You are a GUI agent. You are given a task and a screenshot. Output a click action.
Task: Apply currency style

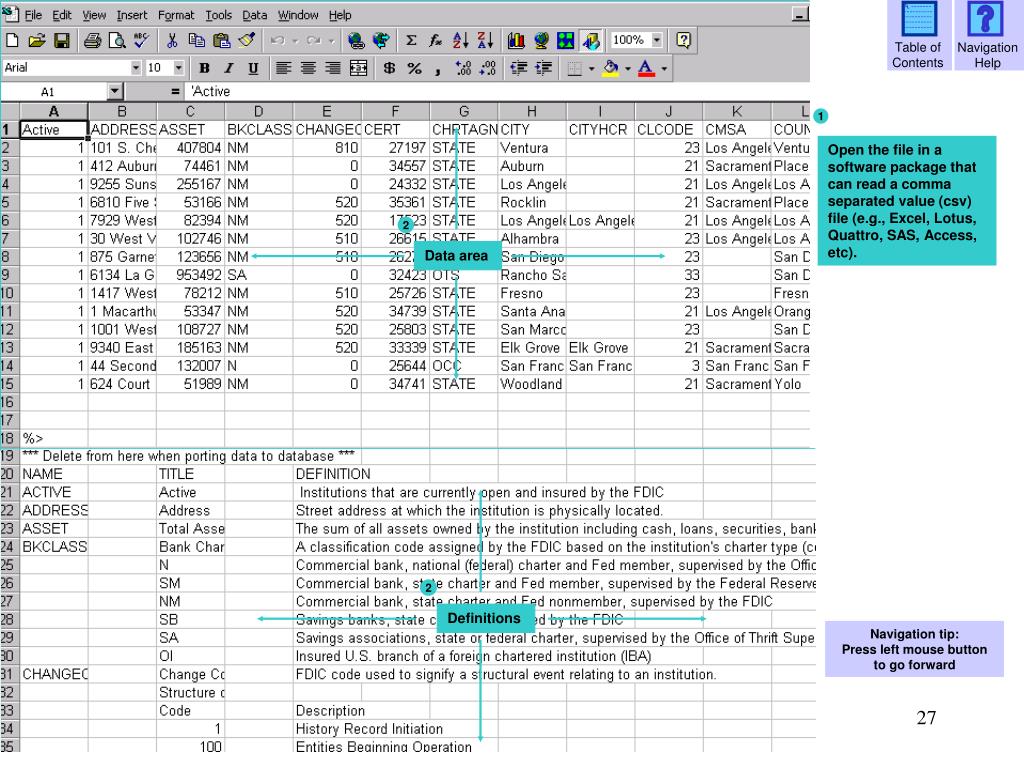pyautogui.click(x=389, y=68)
